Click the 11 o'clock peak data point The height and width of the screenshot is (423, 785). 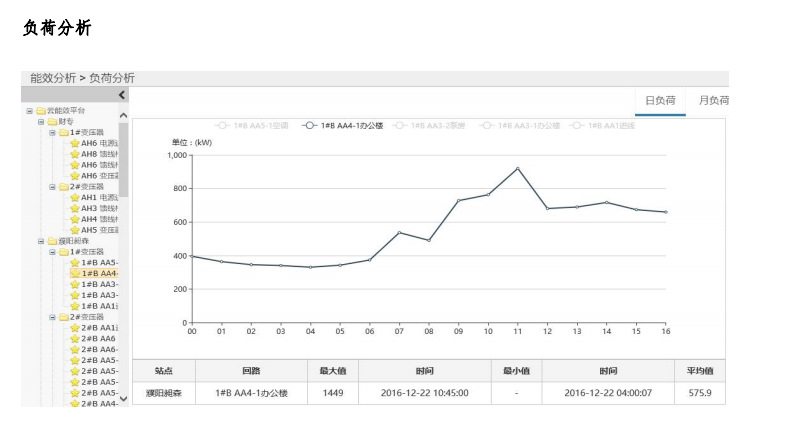pyautogui.click(x=517, y=168)
